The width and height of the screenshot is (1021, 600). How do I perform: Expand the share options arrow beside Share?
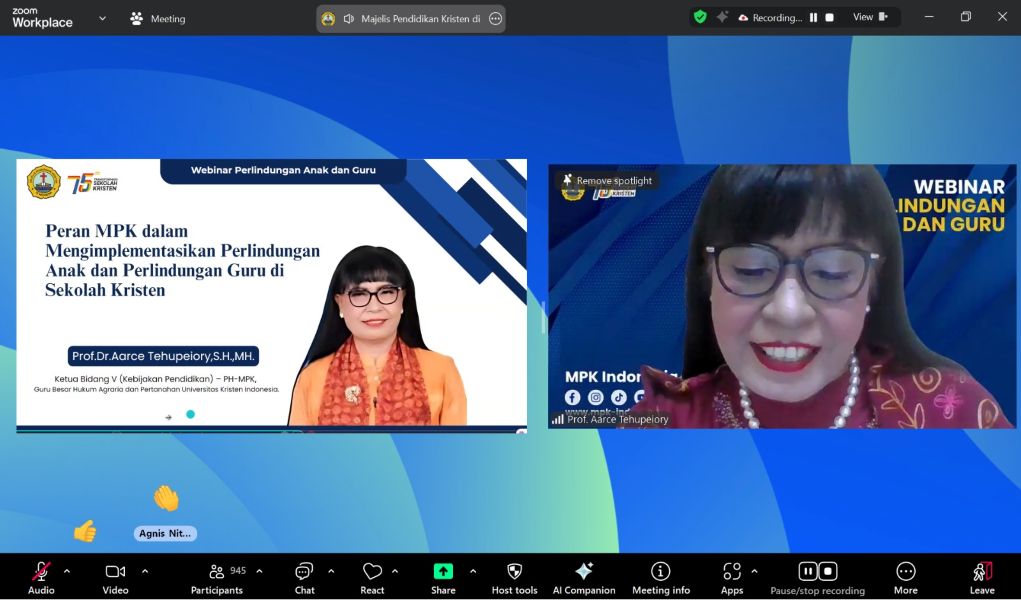(473, 571)
